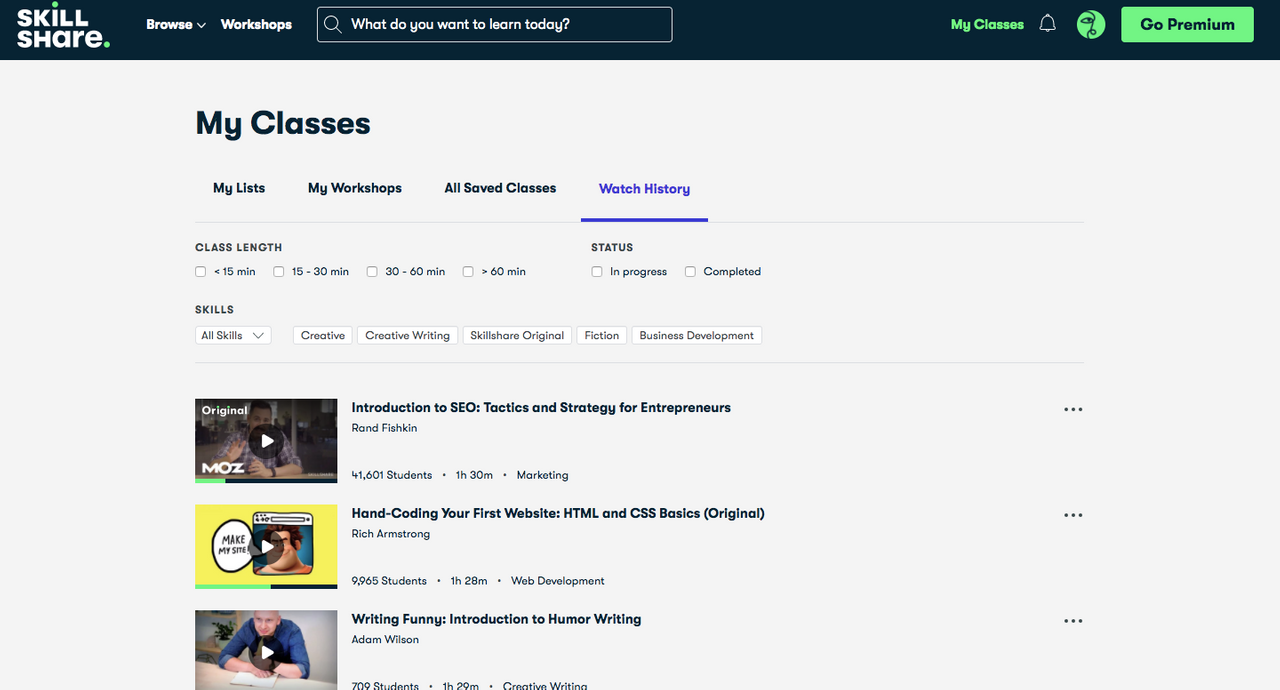This screenshot has width=1280, height=690.
Task: Click the search magnifier icon
Action: (x=333, y=24)
